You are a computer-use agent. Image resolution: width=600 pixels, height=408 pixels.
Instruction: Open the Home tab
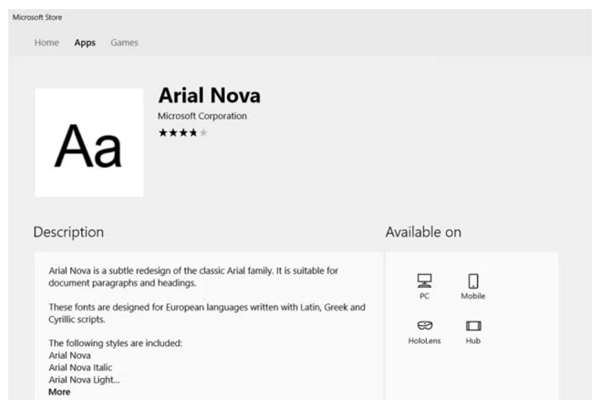46,42
